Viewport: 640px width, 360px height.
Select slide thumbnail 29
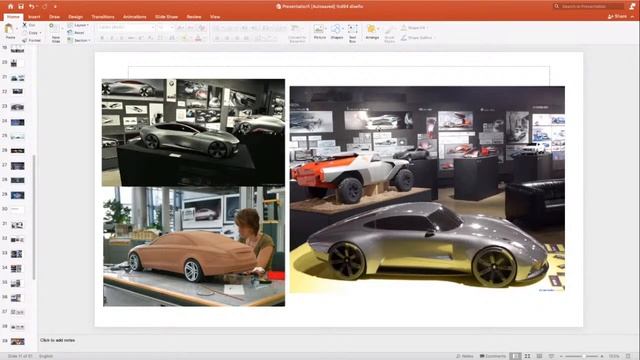(17, 195)
